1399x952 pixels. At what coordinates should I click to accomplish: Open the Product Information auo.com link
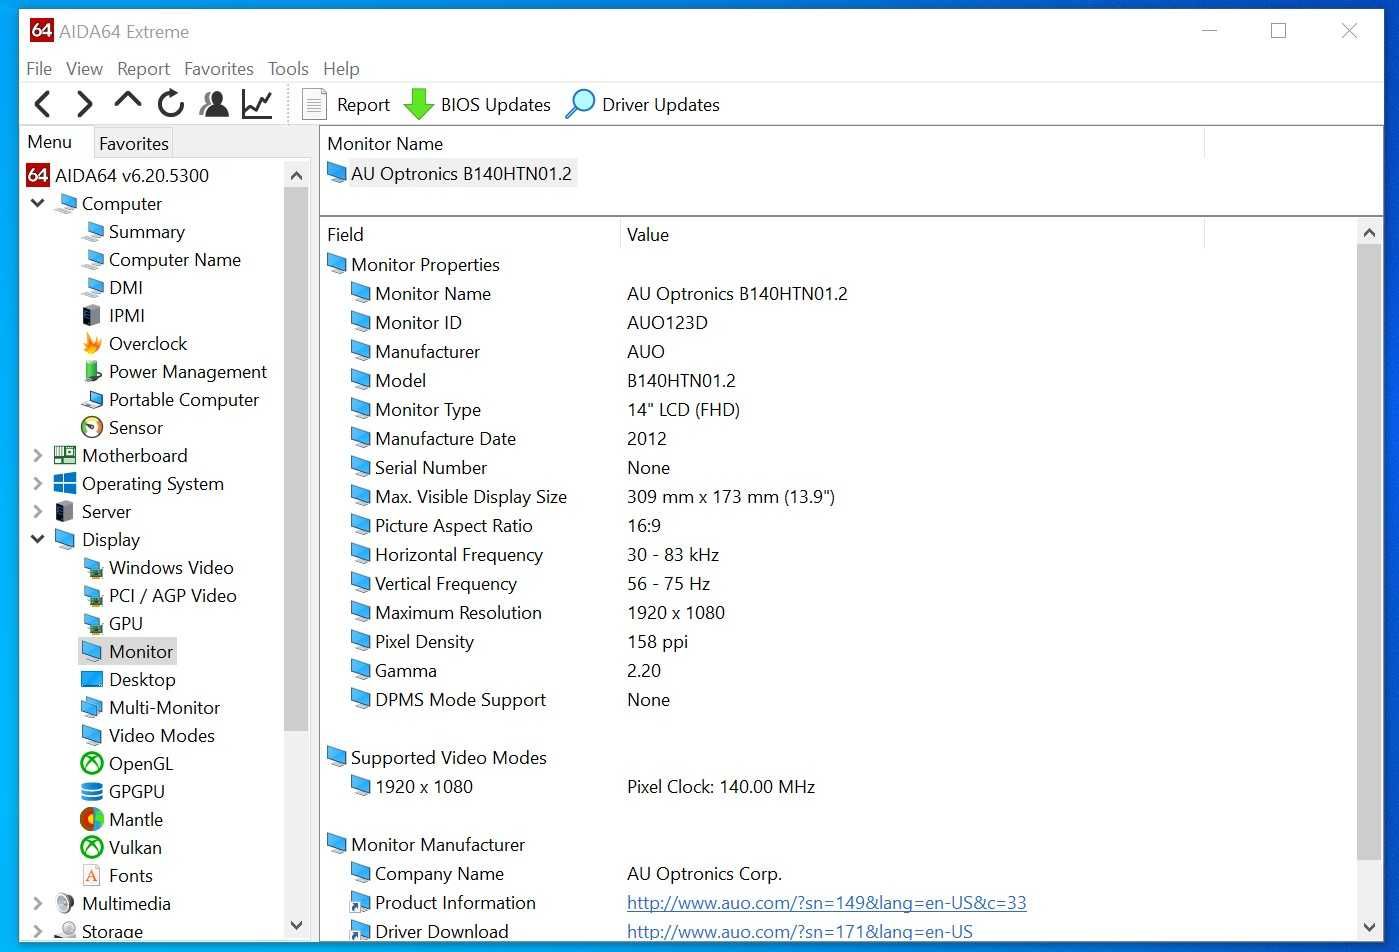tap(826, 903)
